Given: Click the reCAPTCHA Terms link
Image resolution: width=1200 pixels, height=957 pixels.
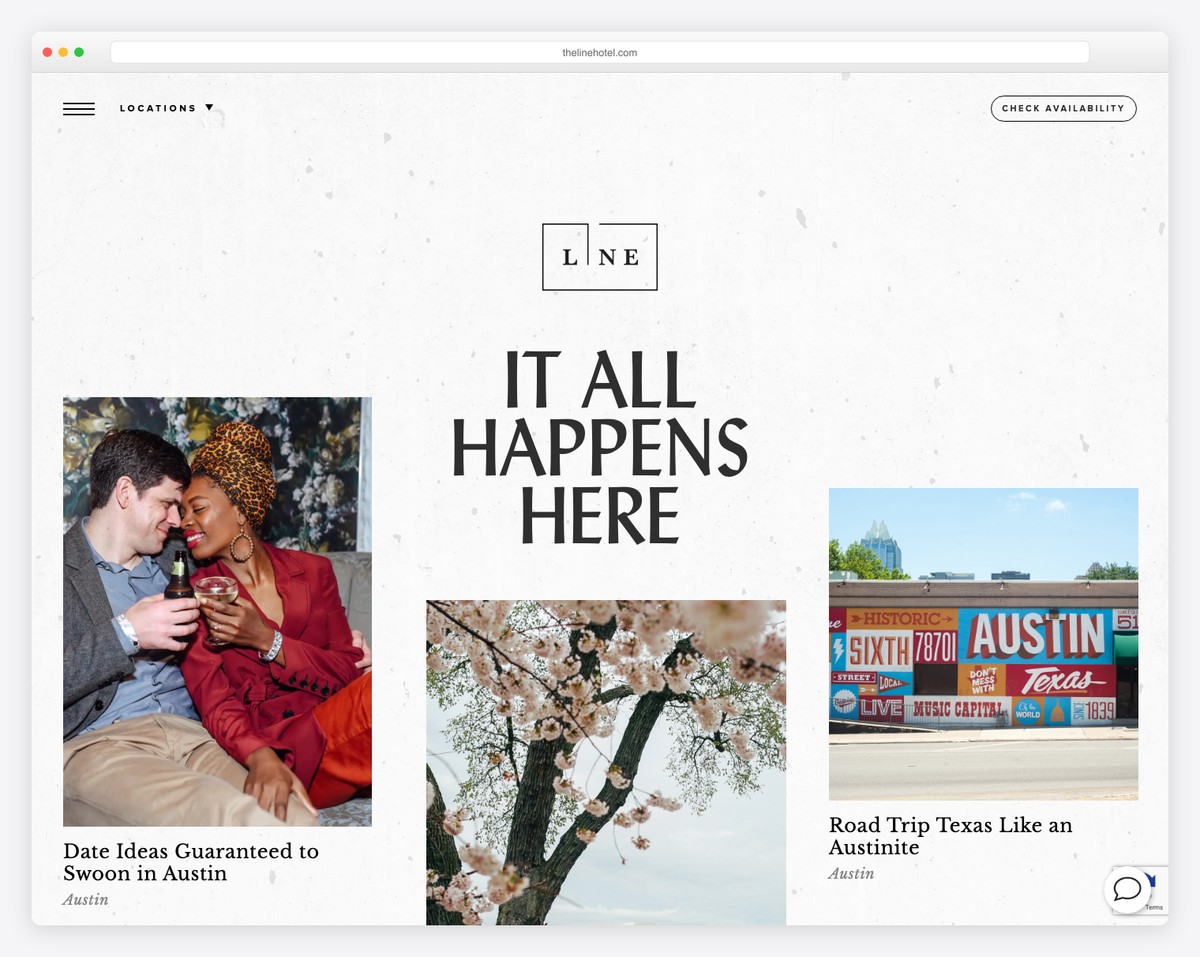Looking at the screenshot, I should pos(1154,907).
